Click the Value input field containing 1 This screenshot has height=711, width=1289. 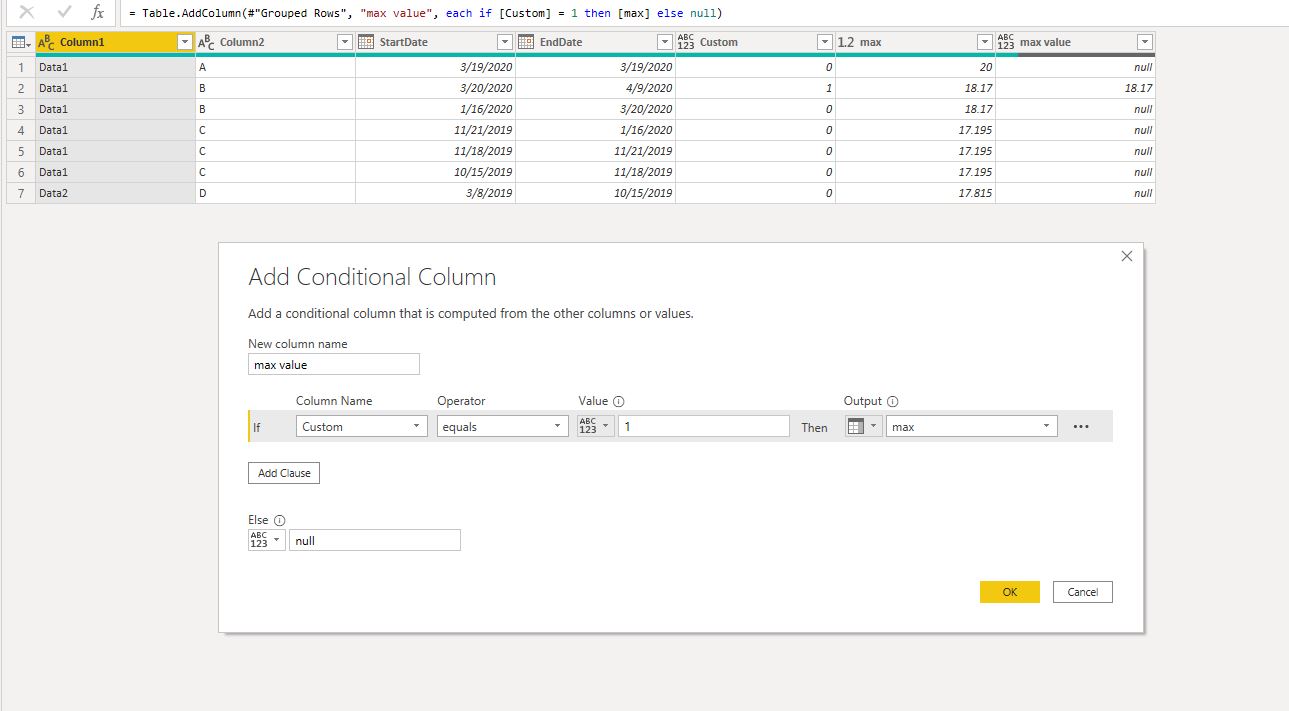pyautogui.click(x=704, y=426)
